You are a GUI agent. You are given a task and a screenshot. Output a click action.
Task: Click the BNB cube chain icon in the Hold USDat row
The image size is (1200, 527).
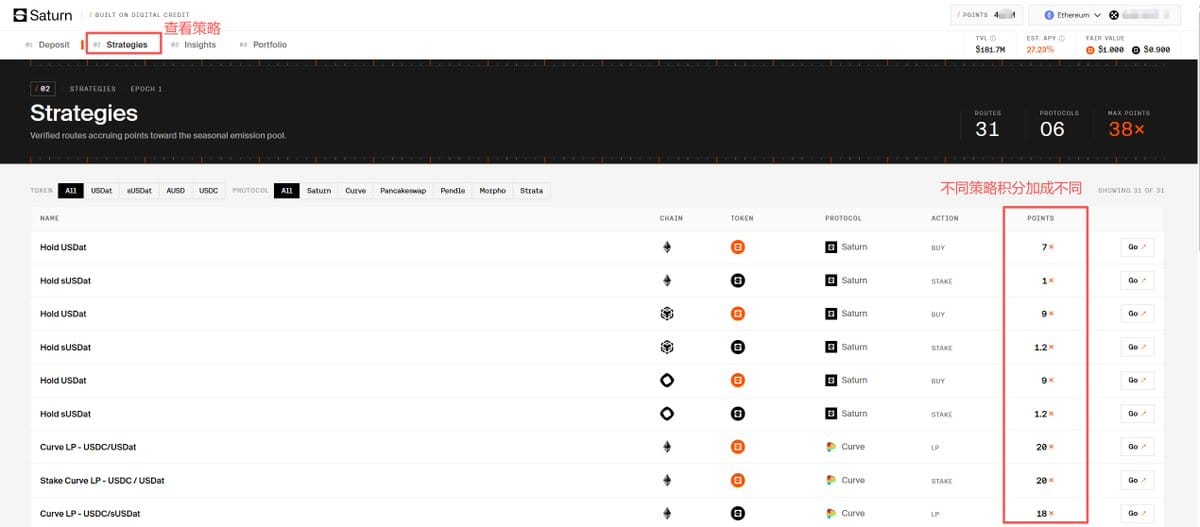pos(667,314)
